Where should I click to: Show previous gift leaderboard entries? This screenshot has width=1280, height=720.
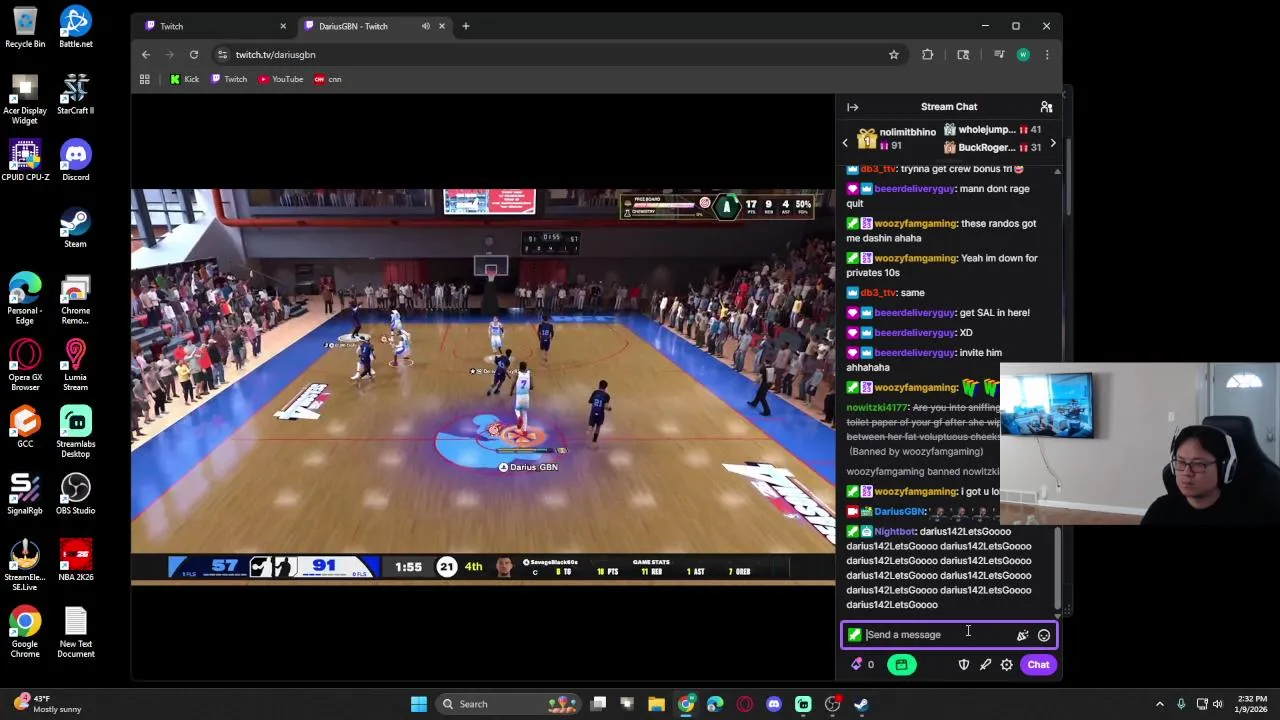(845, 143)
